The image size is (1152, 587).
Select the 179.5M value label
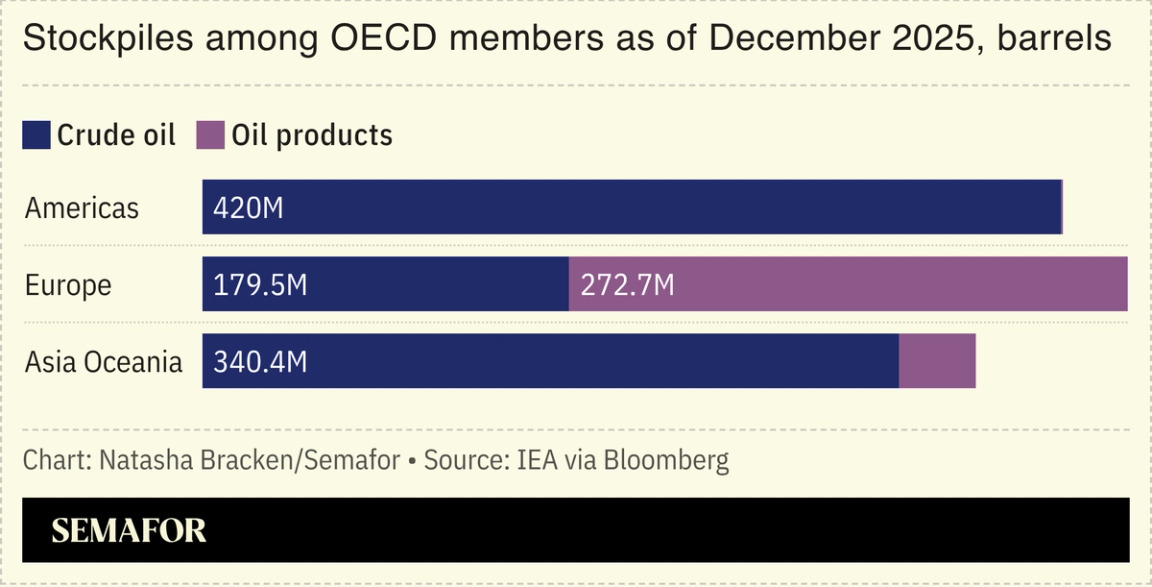tap(260, 285)
